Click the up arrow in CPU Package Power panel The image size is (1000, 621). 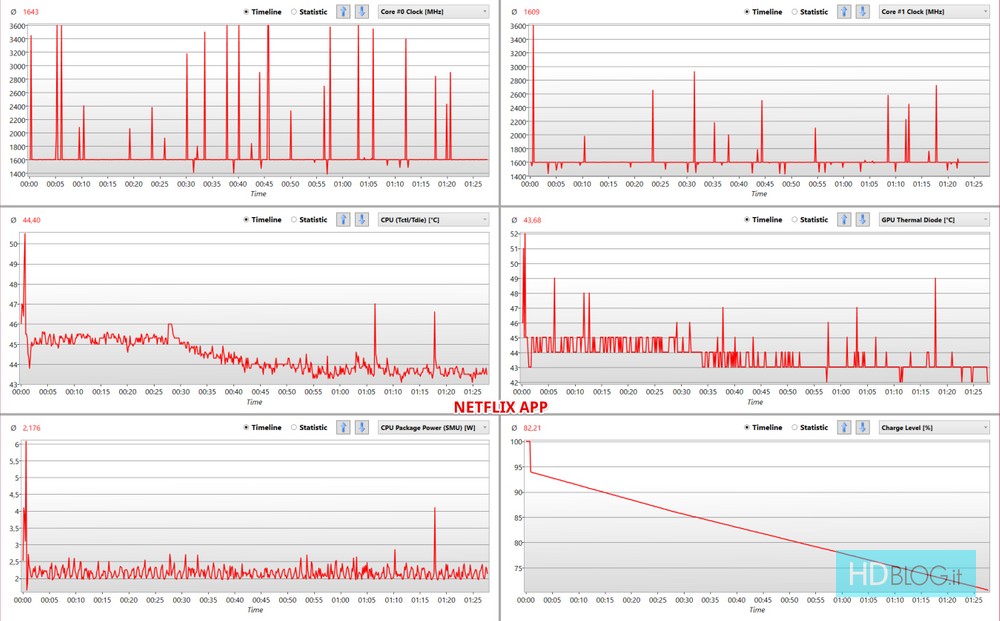click(343, 427)
